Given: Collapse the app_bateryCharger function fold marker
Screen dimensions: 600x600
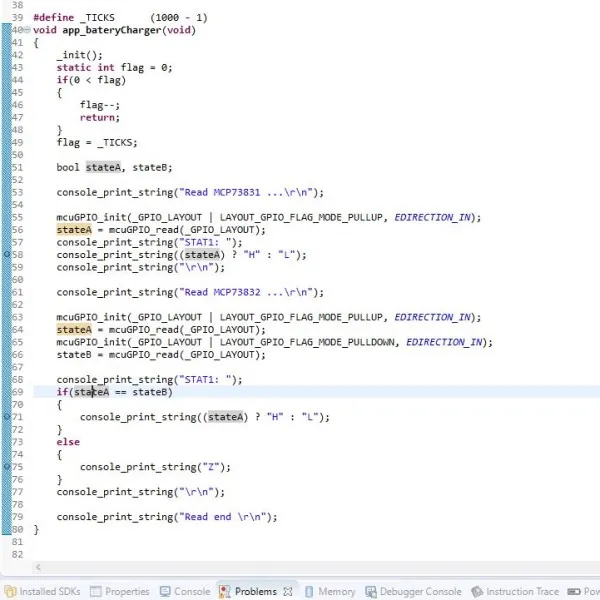Looking at the screenshot, I should pos(27,30).
